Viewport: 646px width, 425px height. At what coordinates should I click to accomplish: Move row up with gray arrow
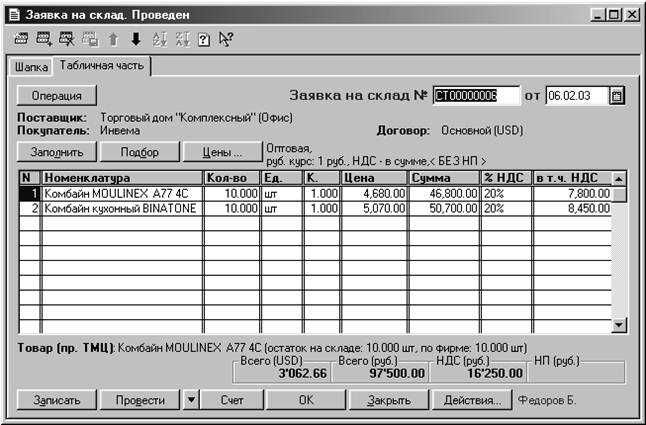[x=113, y=40]
